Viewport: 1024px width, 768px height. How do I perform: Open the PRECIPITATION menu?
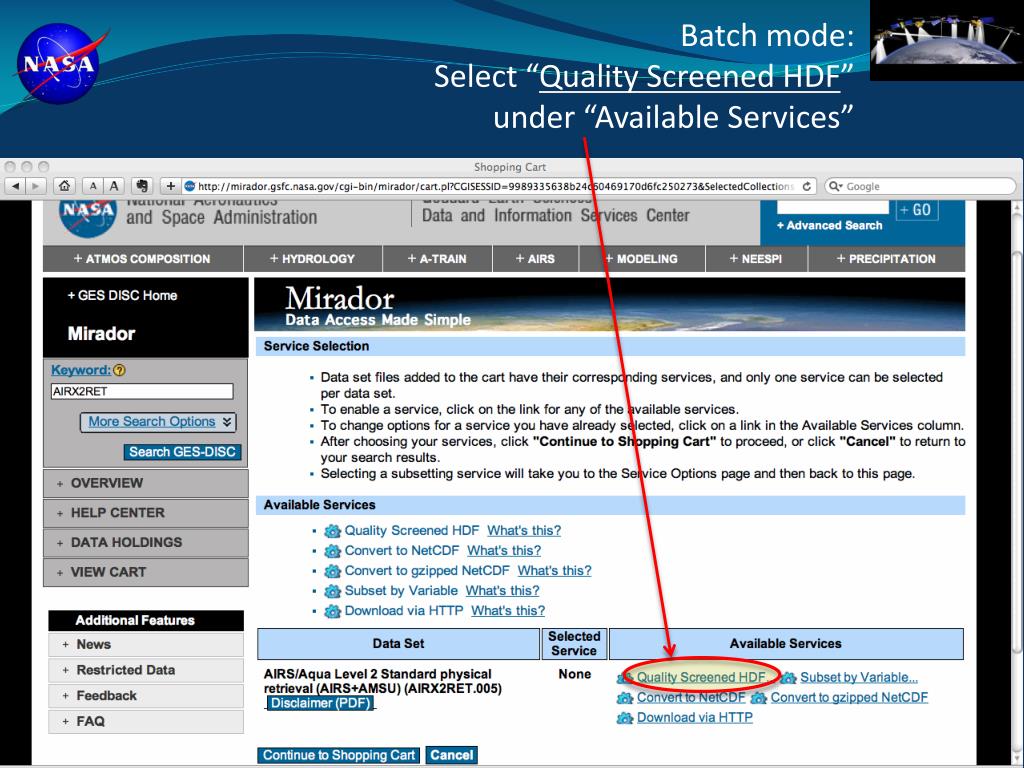click(886, 259)
